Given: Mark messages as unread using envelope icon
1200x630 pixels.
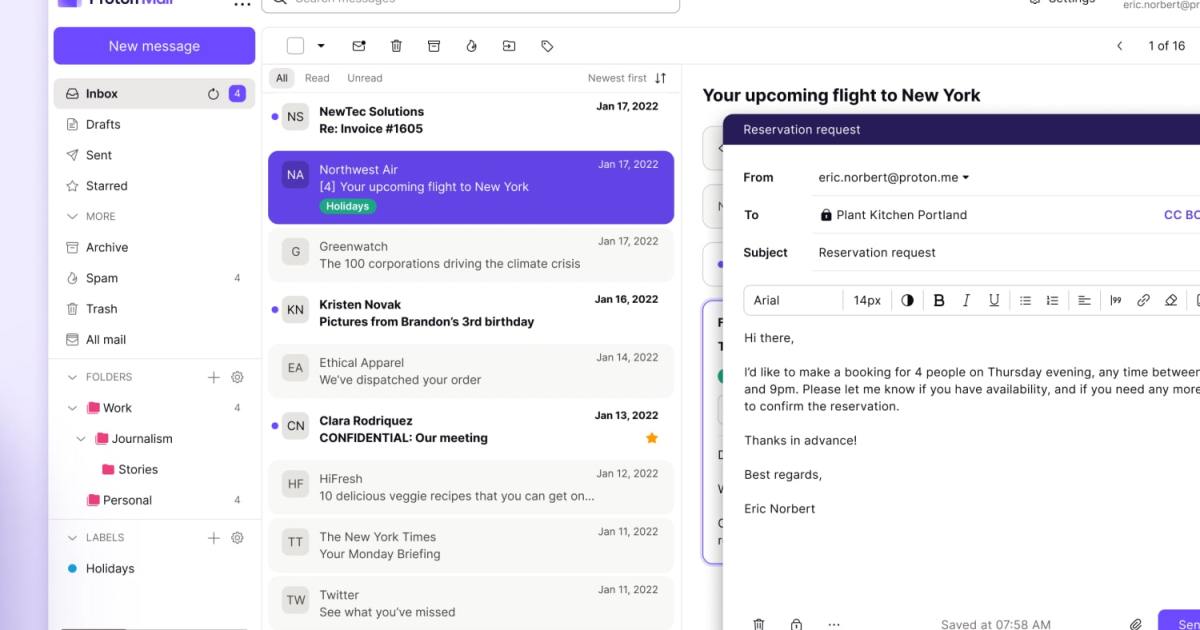Looking at the screenshot, I should click(x=359, y=46).
